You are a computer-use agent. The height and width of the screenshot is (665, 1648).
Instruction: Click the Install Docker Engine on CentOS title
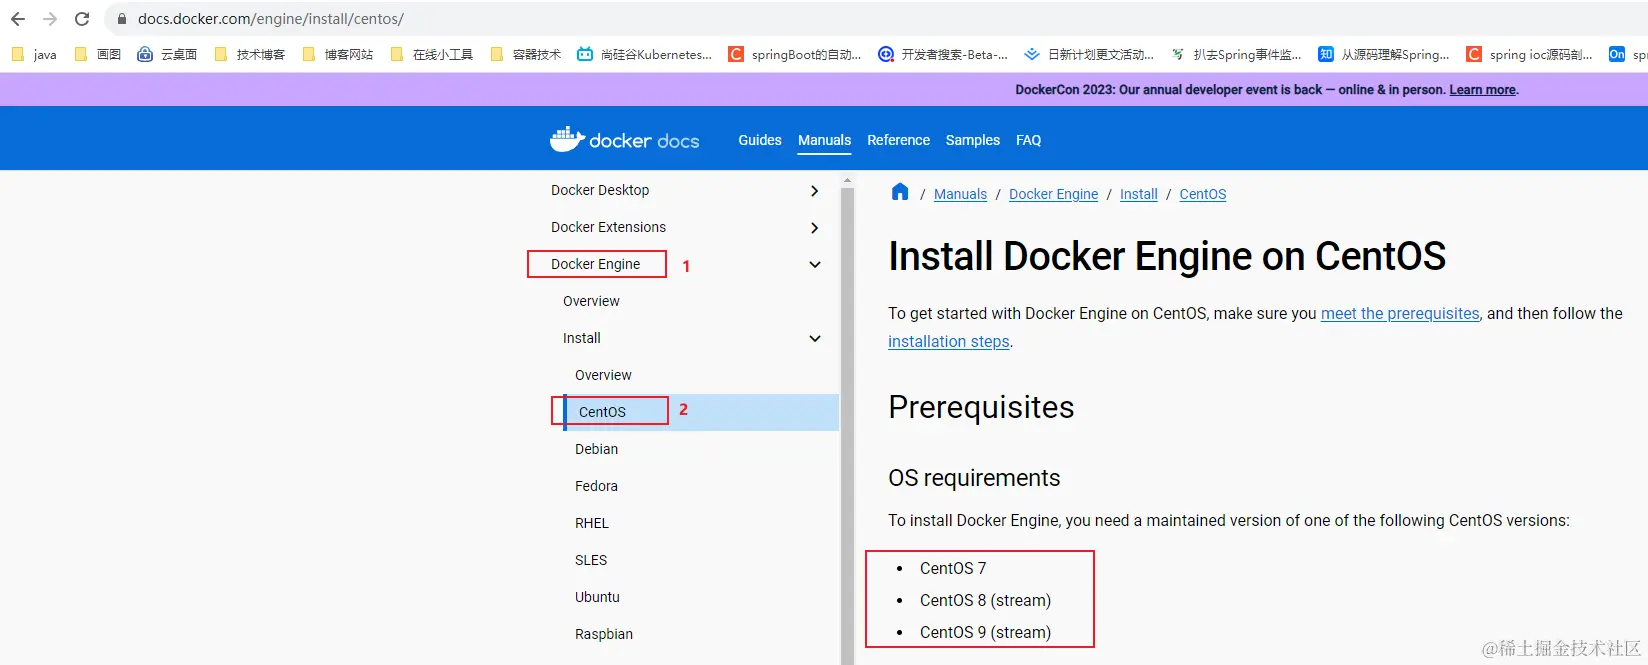click(1167, 256)
